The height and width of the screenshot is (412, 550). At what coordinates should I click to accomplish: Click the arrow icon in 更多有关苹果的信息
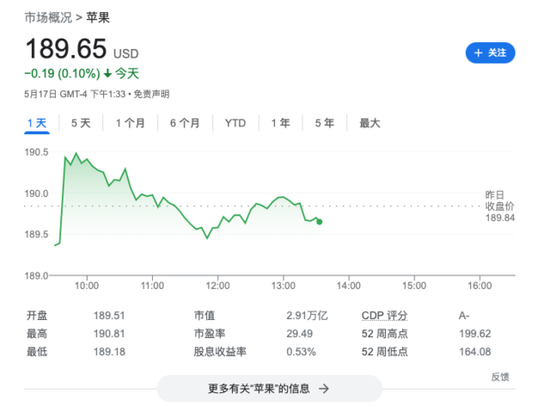(324, 389)
